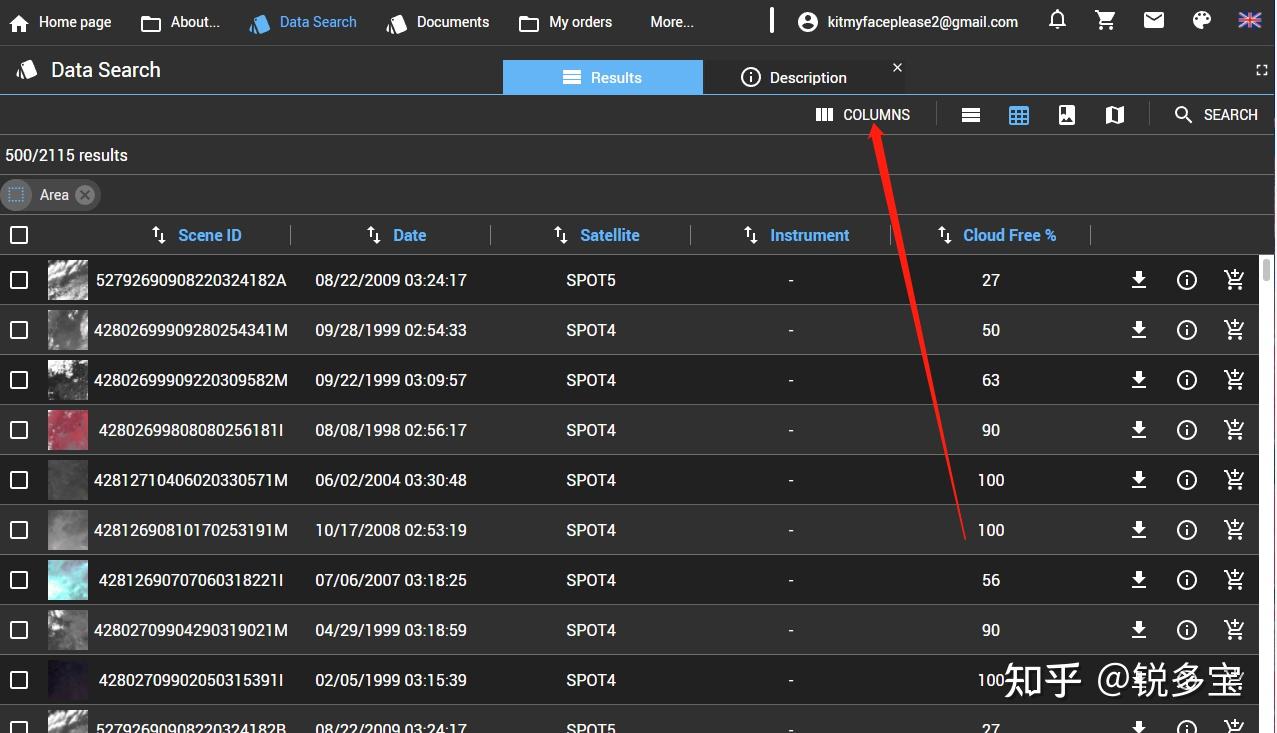Select checkbox for scene 42812710406020330571M

[19, 480]
